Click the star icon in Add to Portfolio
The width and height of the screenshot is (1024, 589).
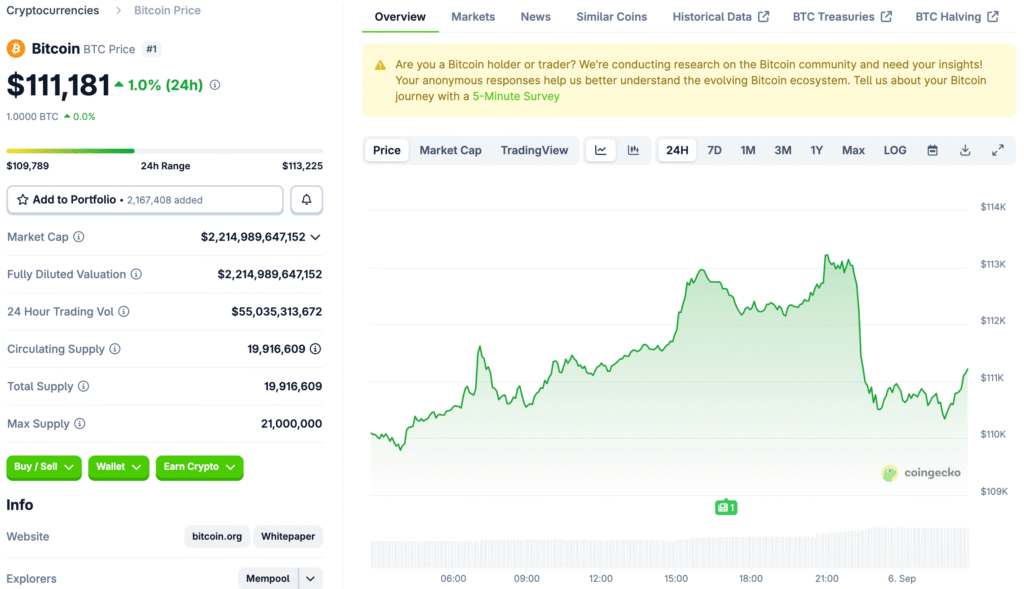23,200
